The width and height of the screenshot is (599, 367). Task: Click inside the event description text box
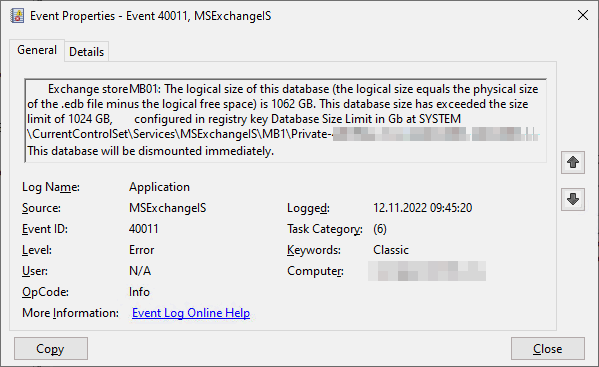click(285, 120)
